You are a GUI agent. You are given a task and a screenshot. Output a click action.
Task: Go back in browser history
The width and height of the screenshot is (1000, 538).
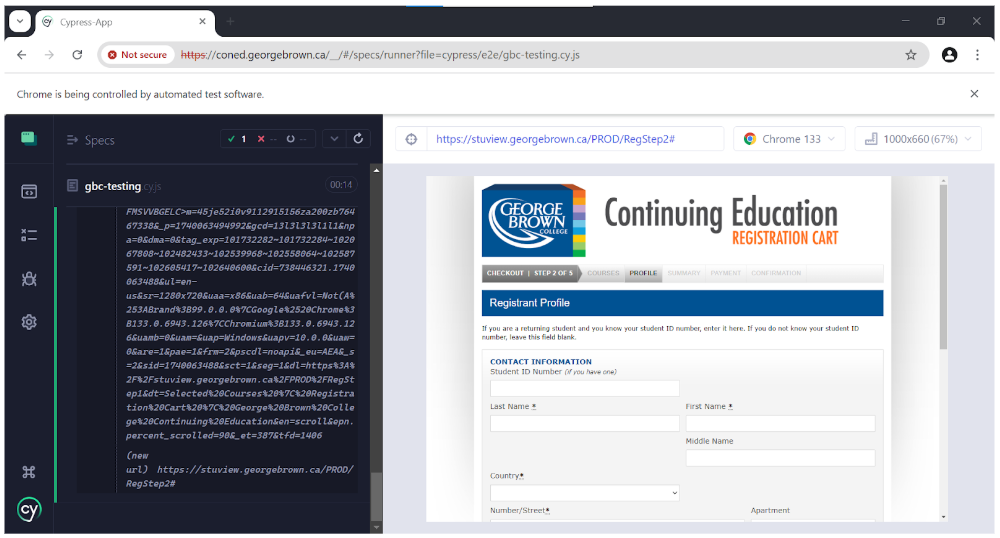(22, 55)
